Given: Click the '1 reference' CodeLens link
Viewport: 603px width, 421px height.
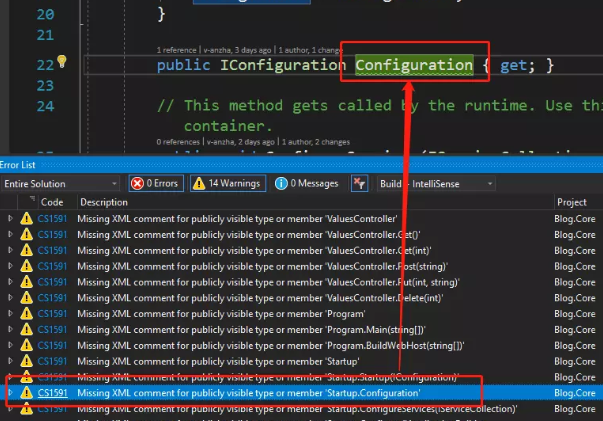Looking at the screenshot, I should click(177, 50).
